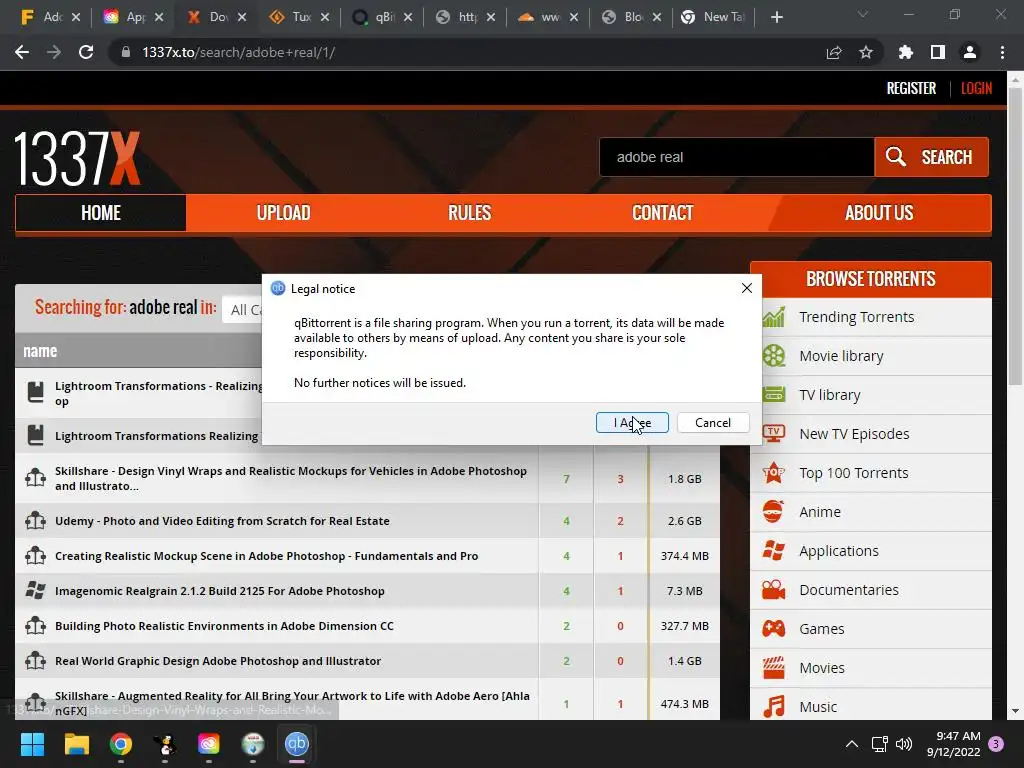Screen dimensions: 1024x768
Task: Reload the 1337x page
Action: (x=86, y=52)
